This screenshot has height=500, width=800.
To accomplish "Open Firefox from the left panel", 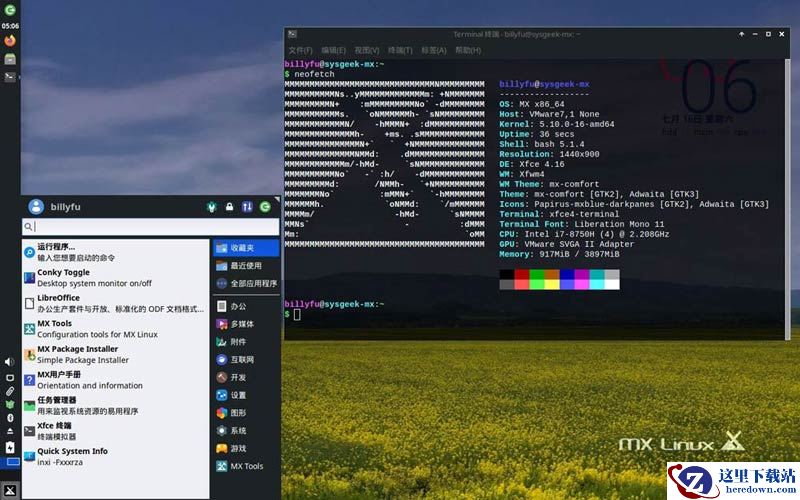I will [x=10, y=41].
